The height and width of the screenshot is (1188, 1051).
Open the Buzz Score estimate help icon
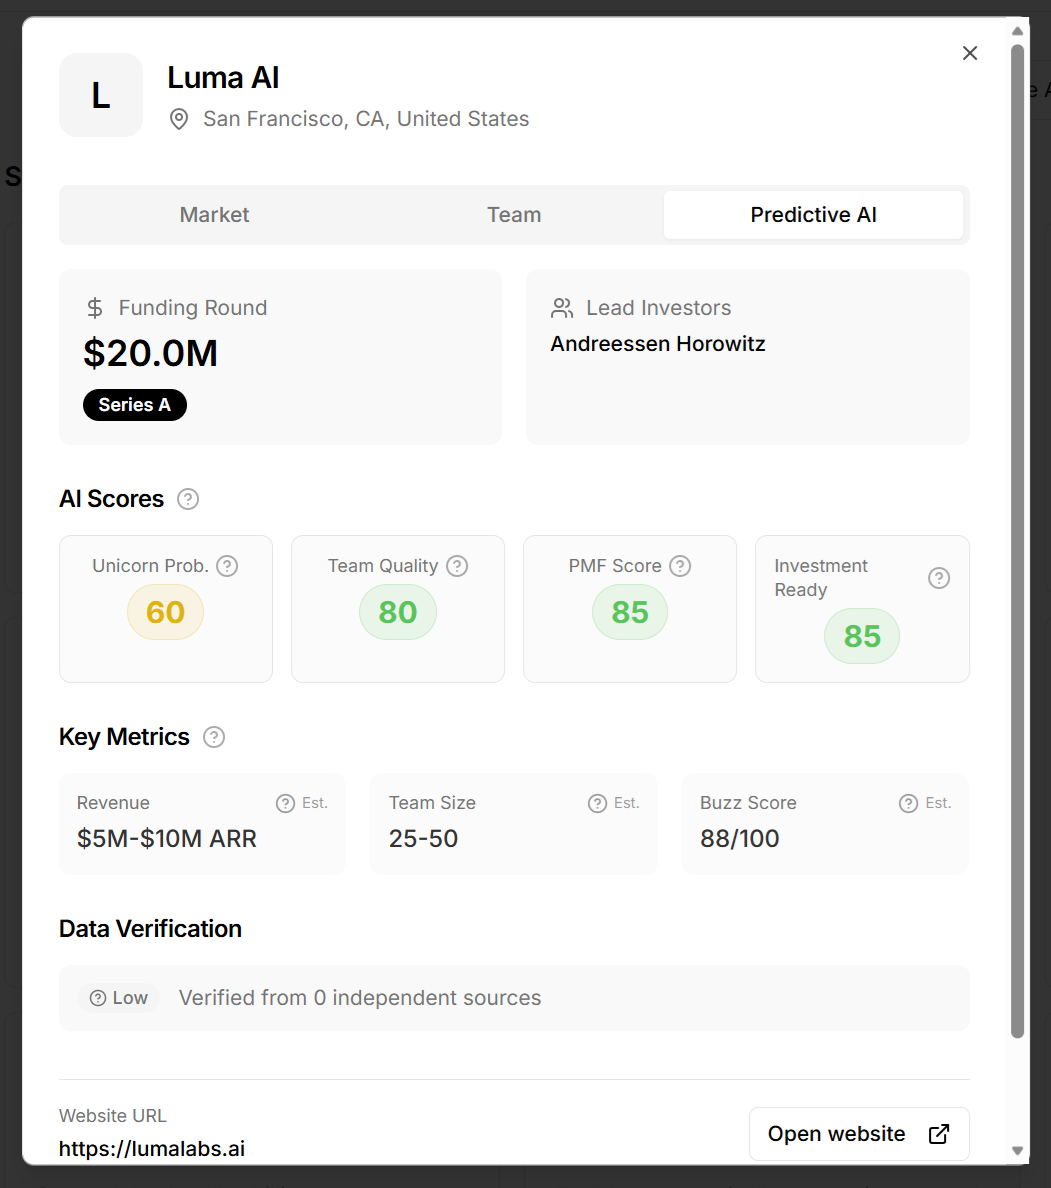click(x=907, y=802)
